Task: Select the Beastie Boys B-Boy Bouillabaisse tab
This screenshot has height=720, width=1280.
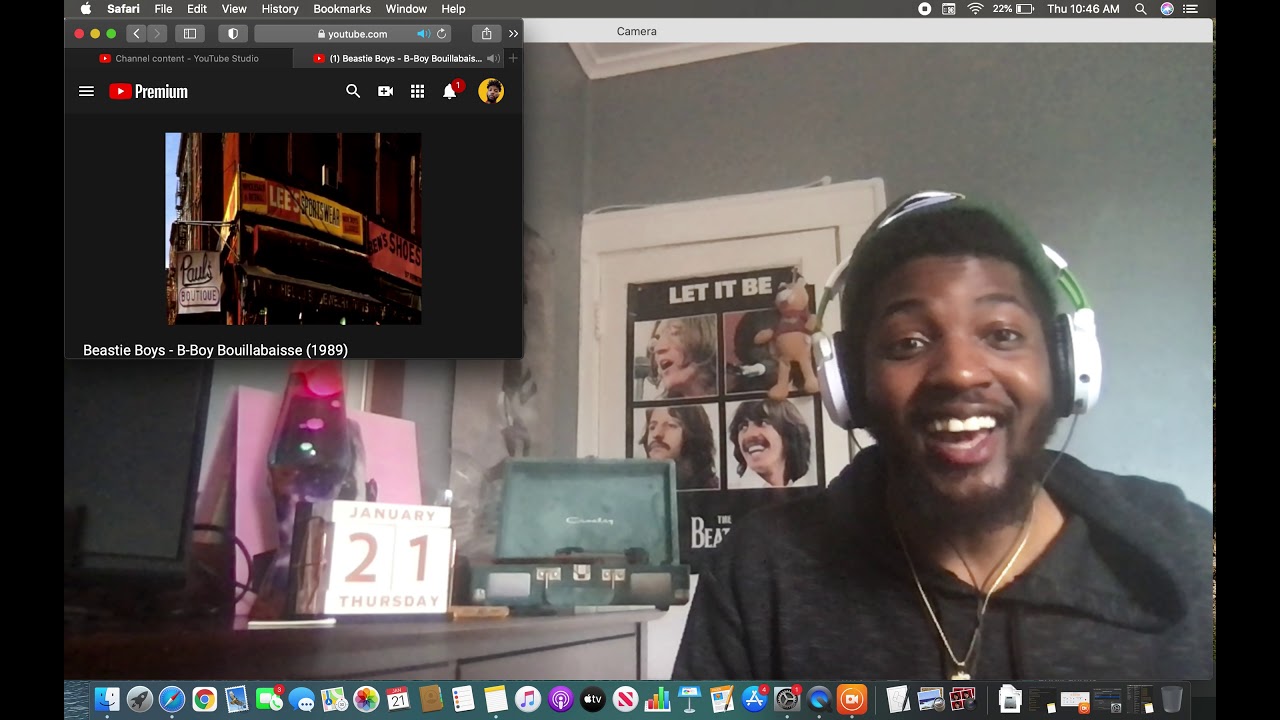Action: tap(399, 58)
